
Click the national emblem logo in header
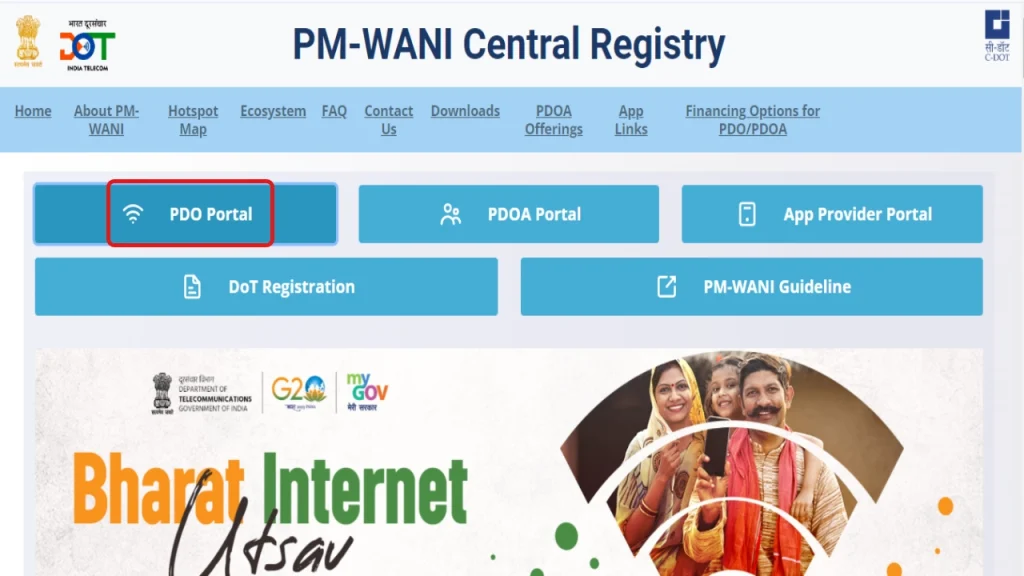point(28,42)
